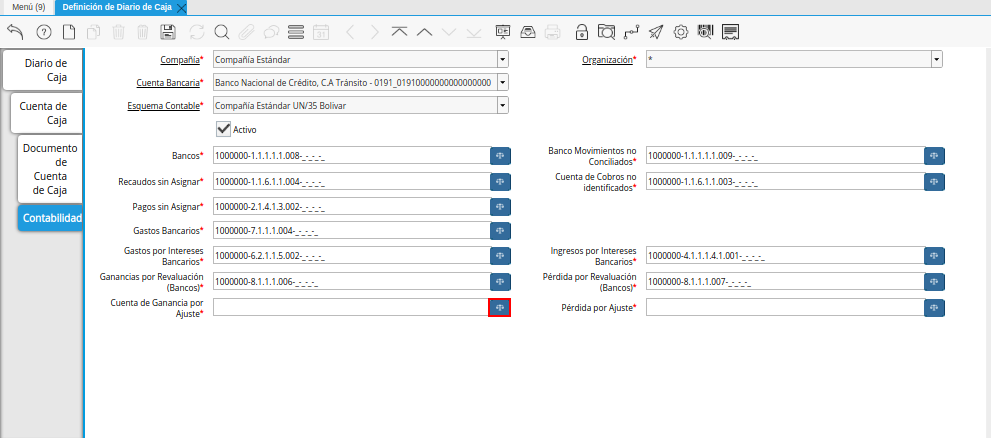Click the parent tab left chevron icon
Screen dimensions: 991x438
pyautogui.click(x=350, y=32)
